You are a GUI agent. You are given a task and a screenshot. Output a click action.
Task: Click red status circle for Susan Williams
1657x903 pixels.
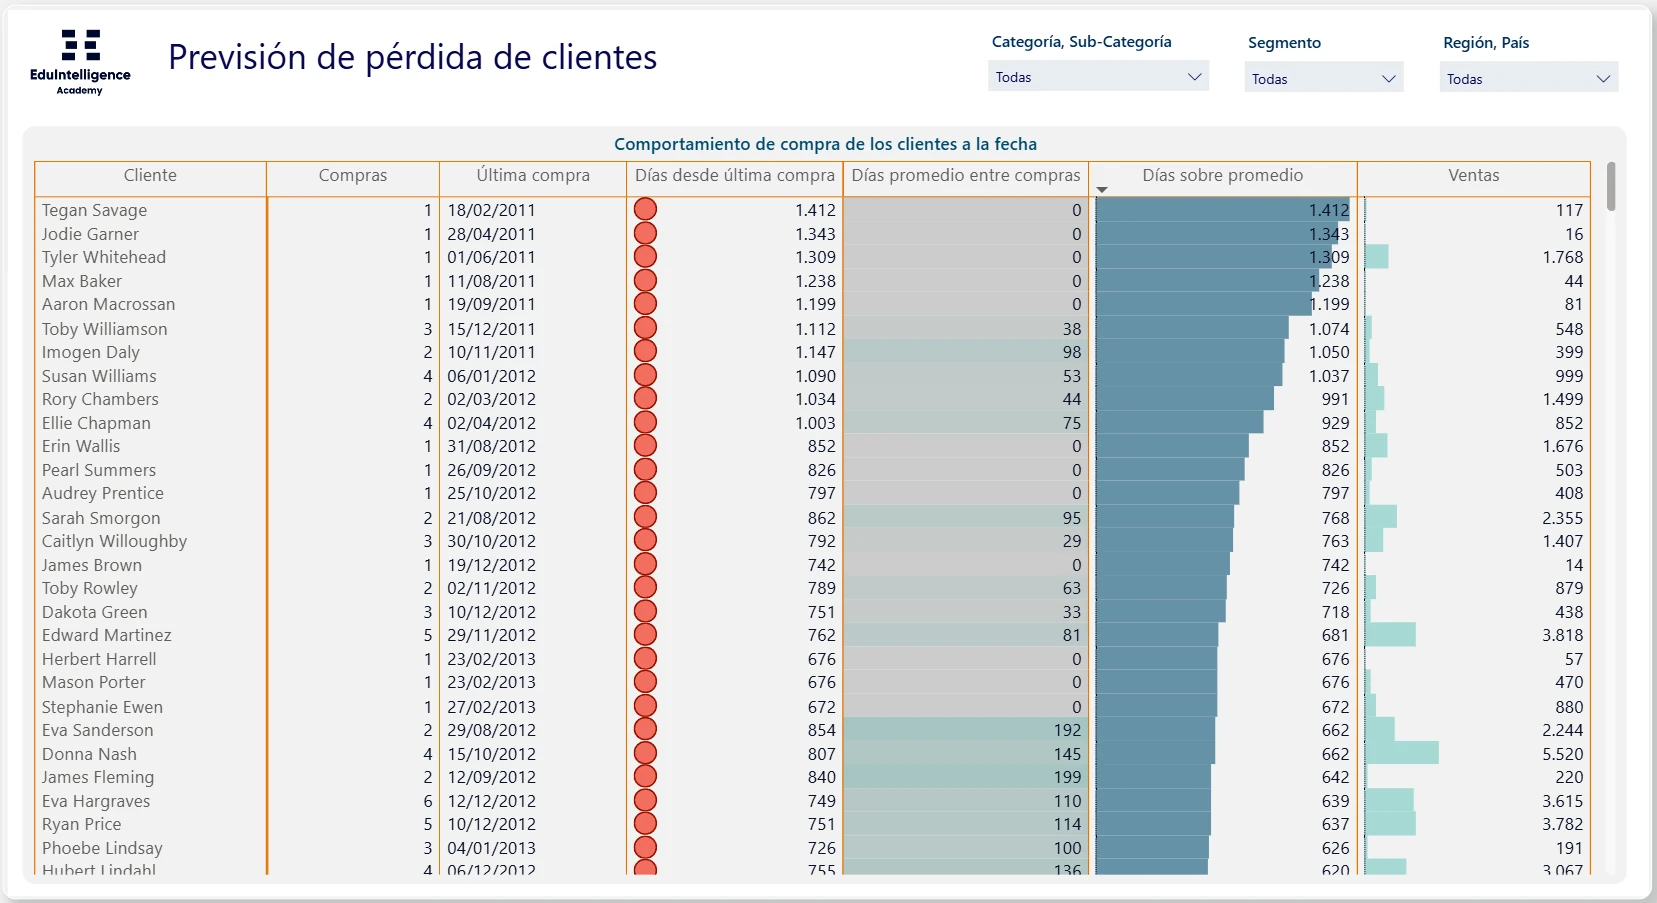pyautogui.click(x=646, y=376)
